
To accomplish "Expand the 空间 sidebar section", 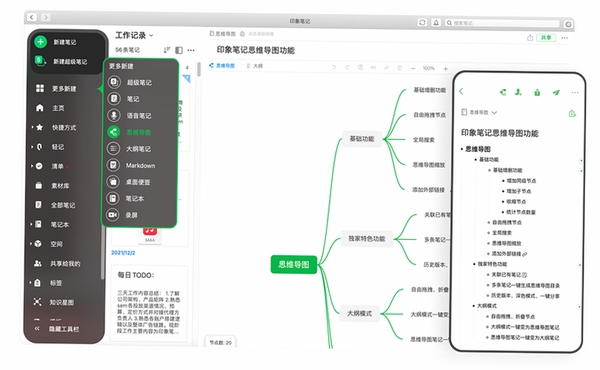I will (x=31, y=244).
